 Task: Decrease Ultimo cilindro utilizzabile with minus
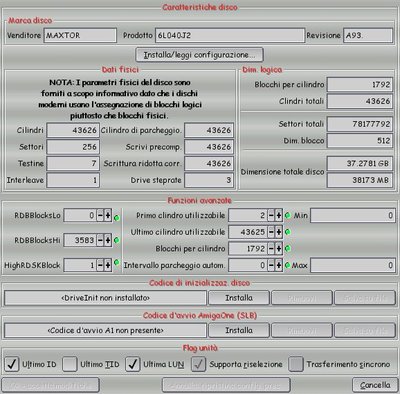271,232
